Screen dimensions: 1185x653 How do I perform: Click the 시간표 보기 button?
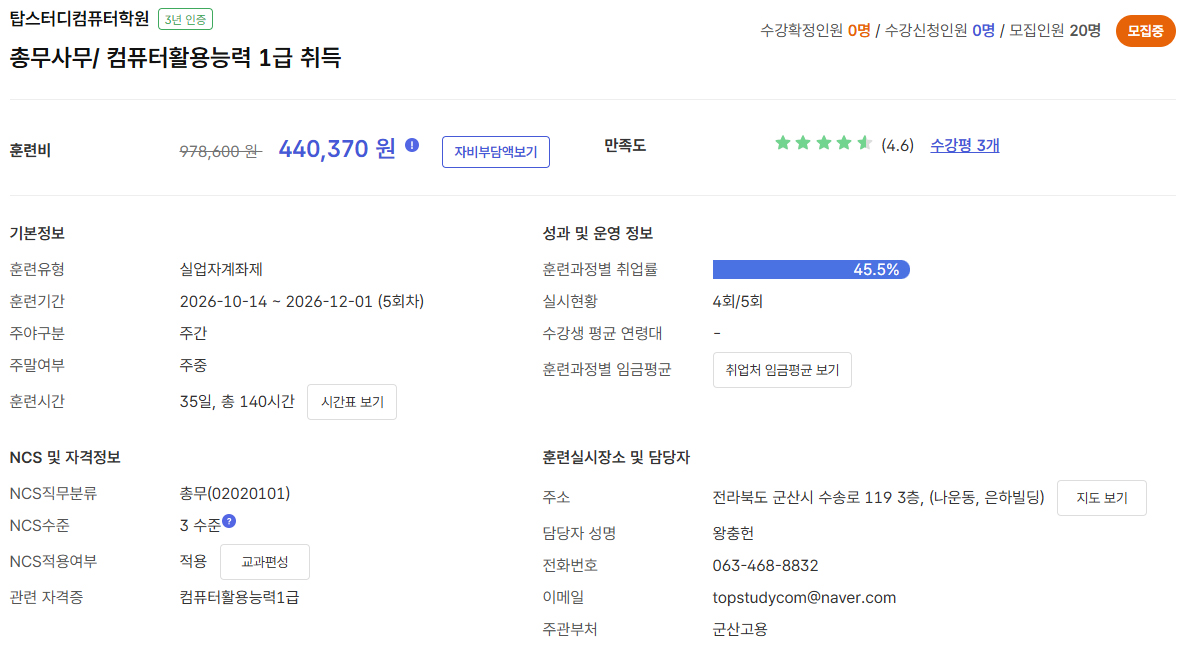click(352, 402)
